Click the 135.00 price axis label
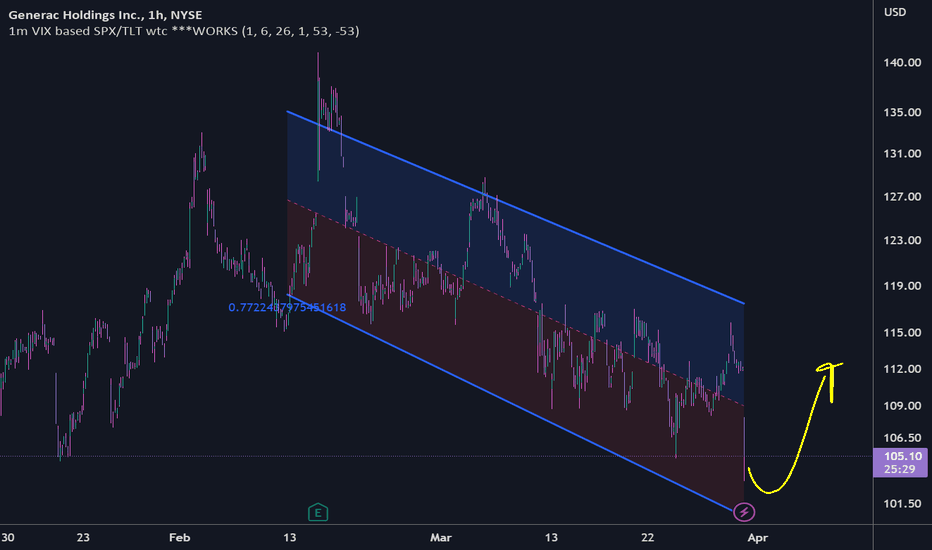932x550 pixels. click(902, 112)
